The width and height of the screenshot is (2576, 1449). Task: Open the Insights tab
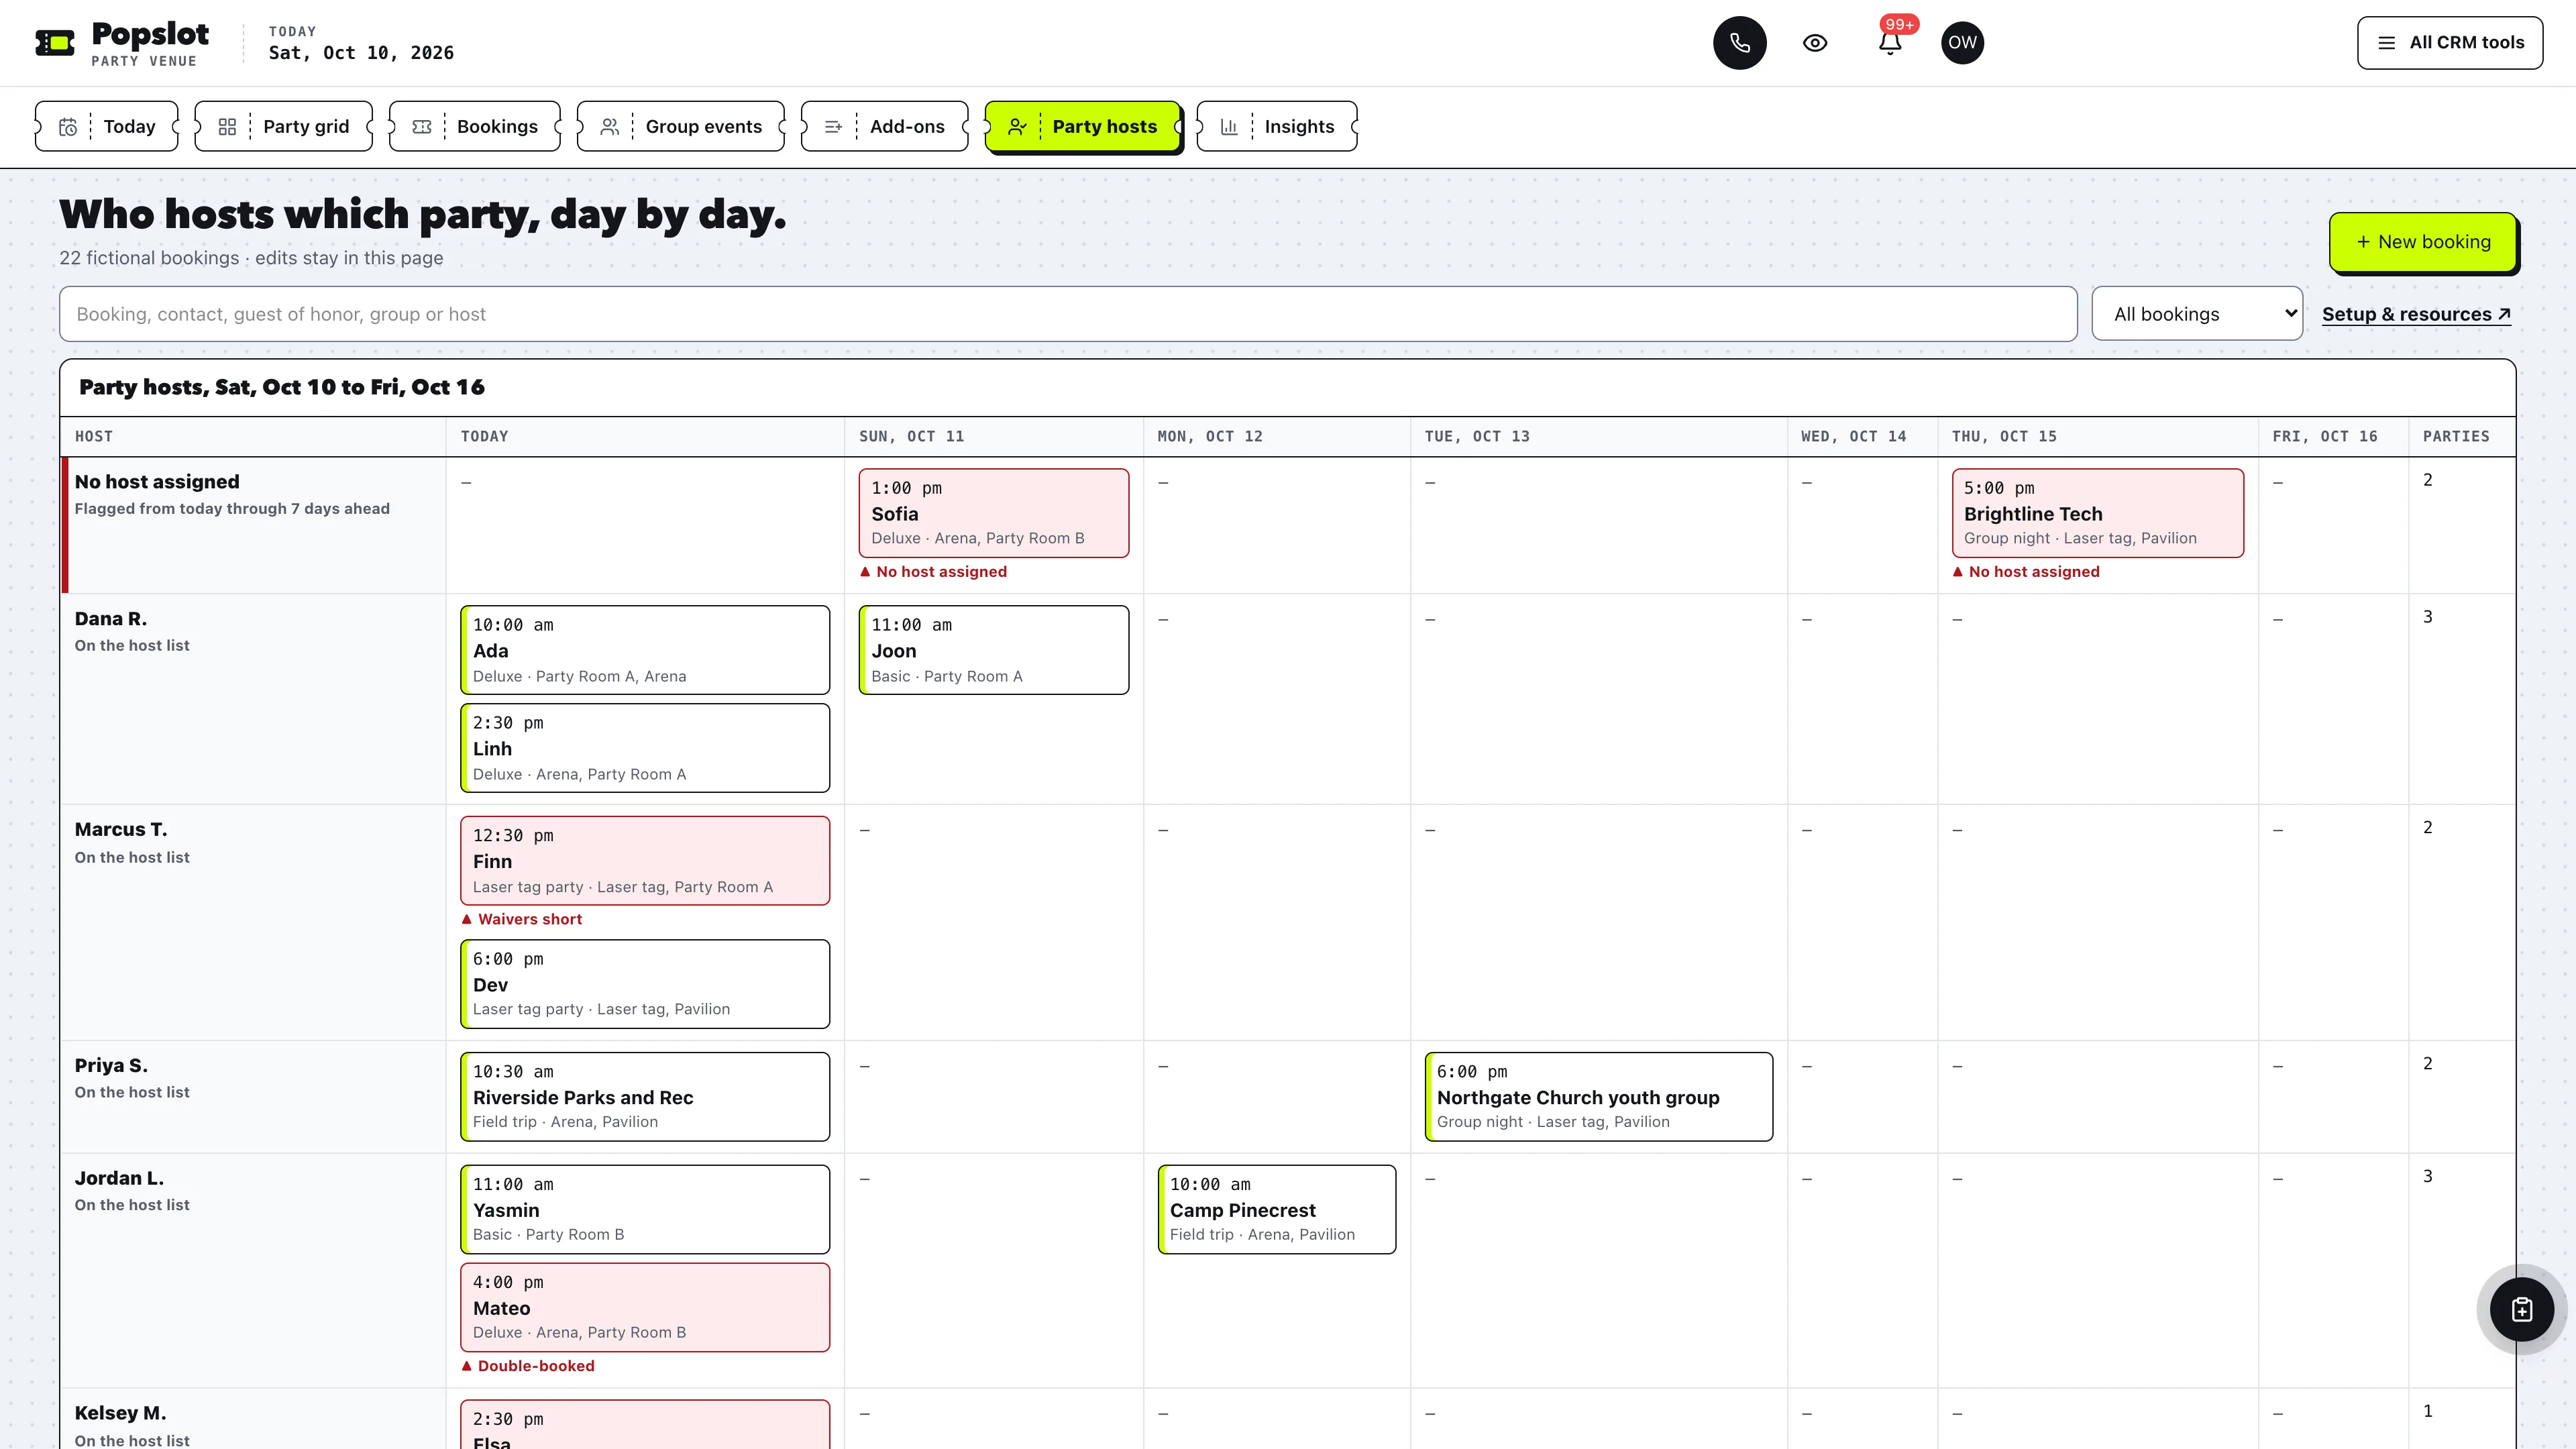coord(1277,126)
